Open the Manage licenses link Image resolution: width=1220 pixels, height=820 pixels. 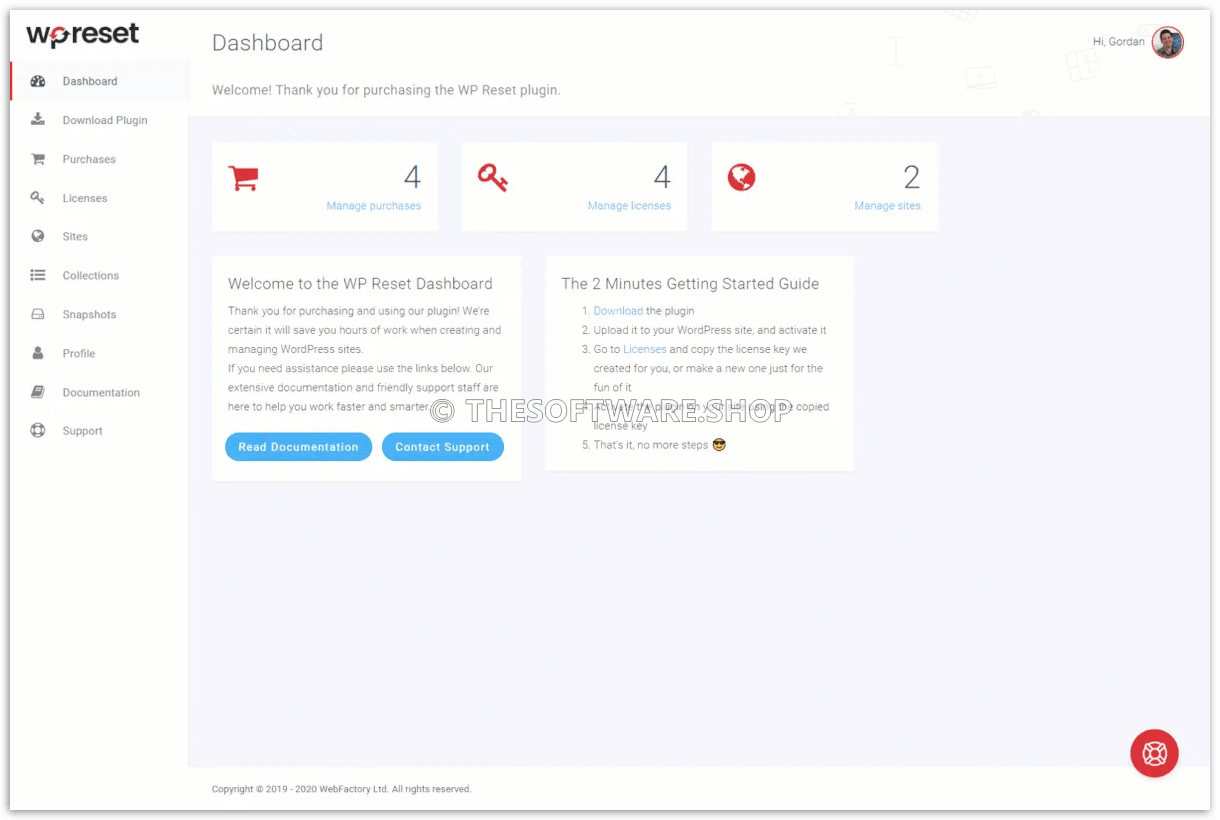pyautogui.click(x=629, y=205)
